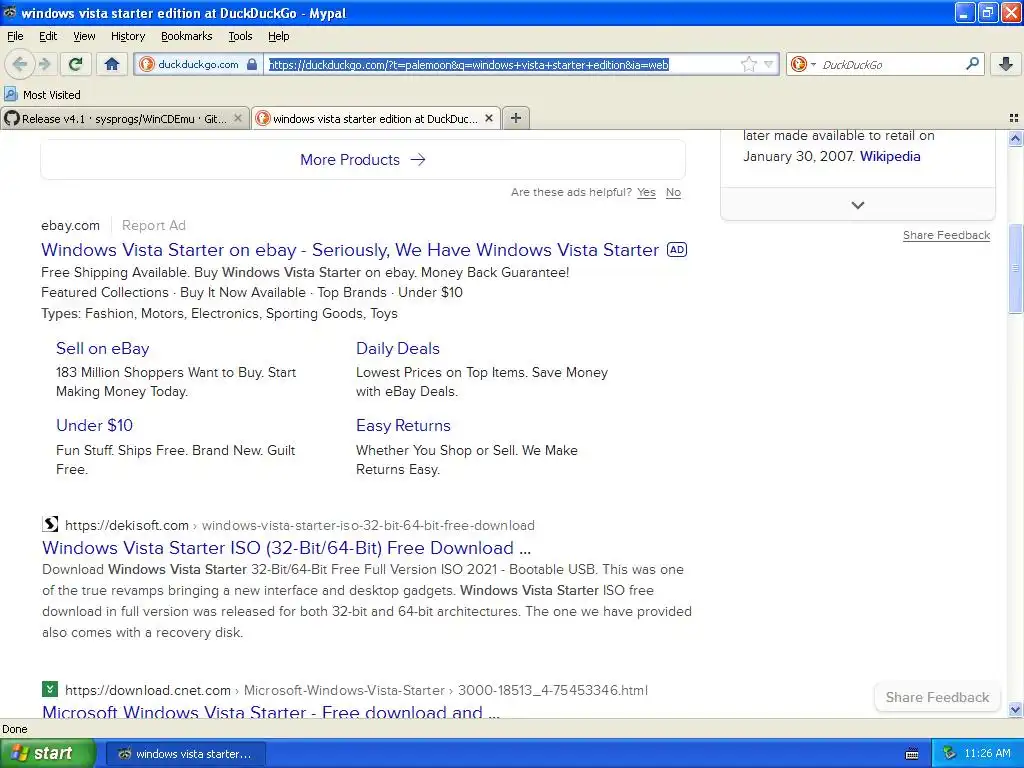The width and height of the screenshot is (1024, 768).
Task: Switch to Release v4.1 WinCDEmu tab
Action: coord(124,118)
